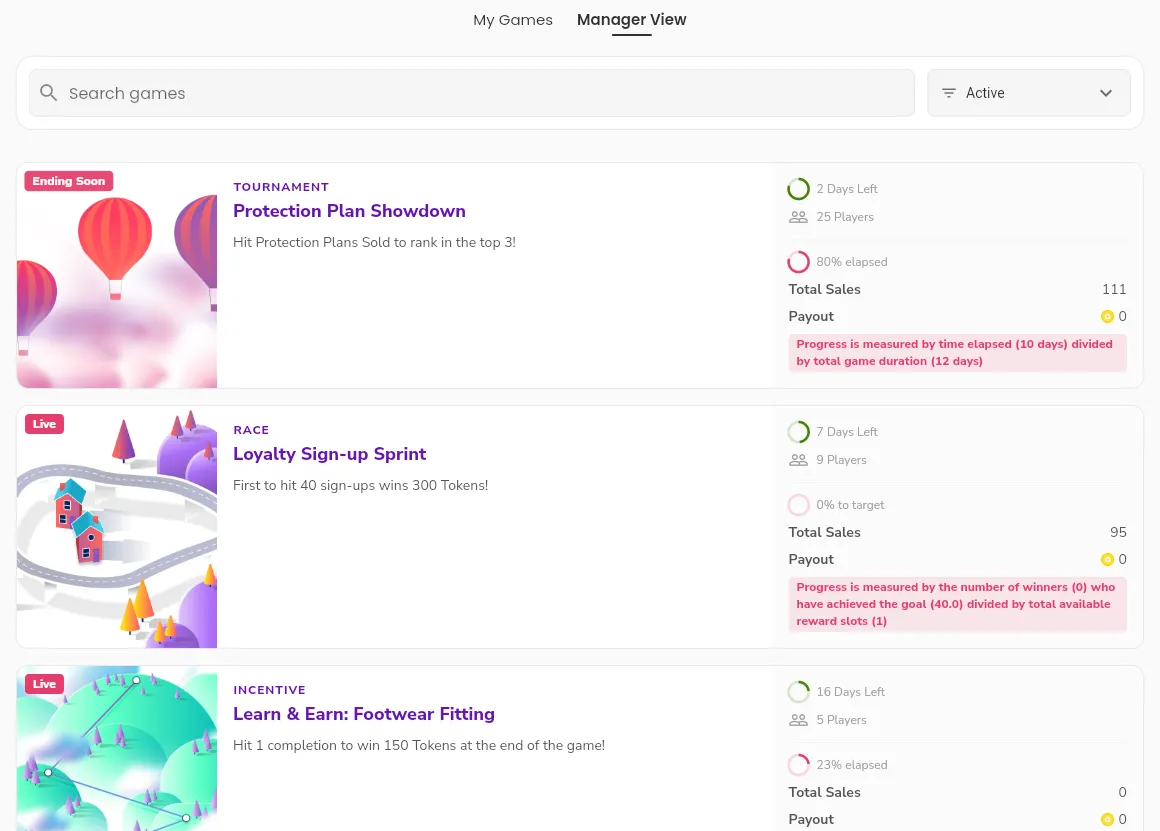Screen dimensions: 1160x831
Task: Click the text '80% elapsed'
Action: [852, 262]
